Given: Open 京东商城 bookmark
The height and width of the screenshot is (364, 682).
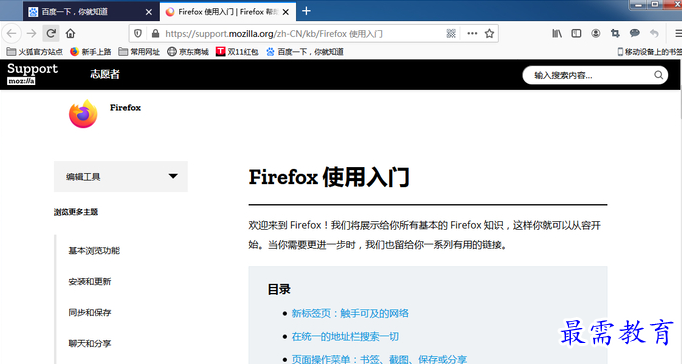Looking at the screenshot, I should 188,52.
